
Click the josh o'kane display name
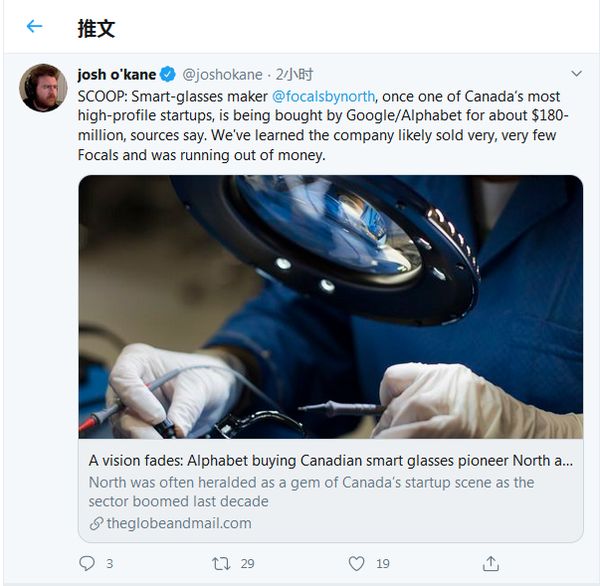pos(116,75)
